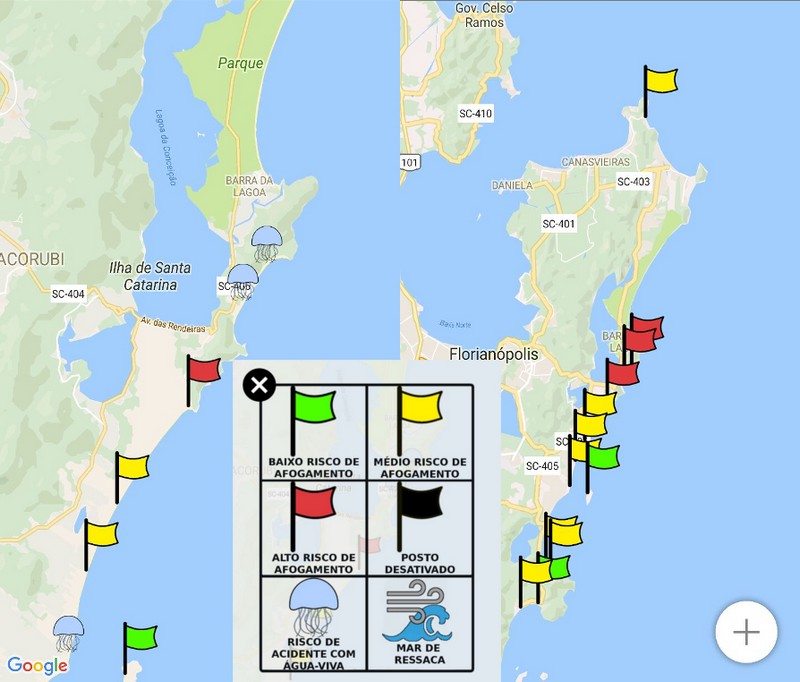Click the SC-401 road marker
The image size is (800, 682).
point(559,224)
